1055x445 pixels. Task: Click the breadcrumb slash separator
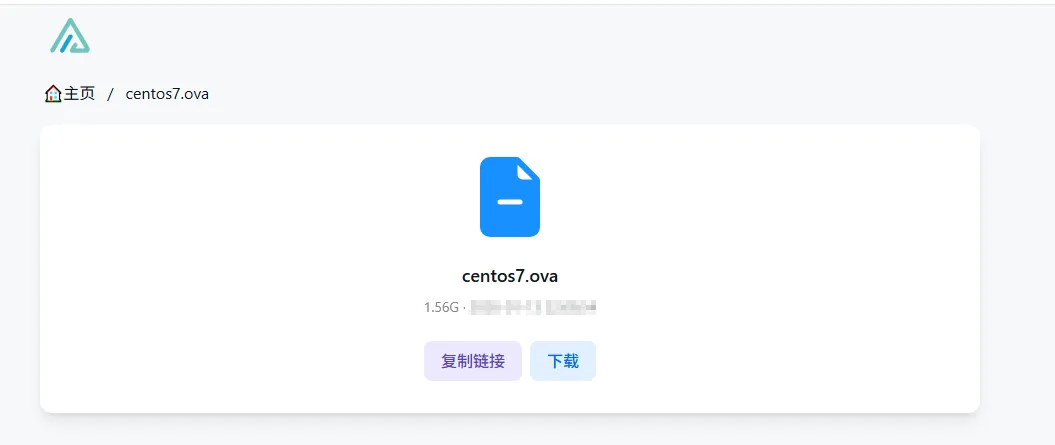pos(110,94)
